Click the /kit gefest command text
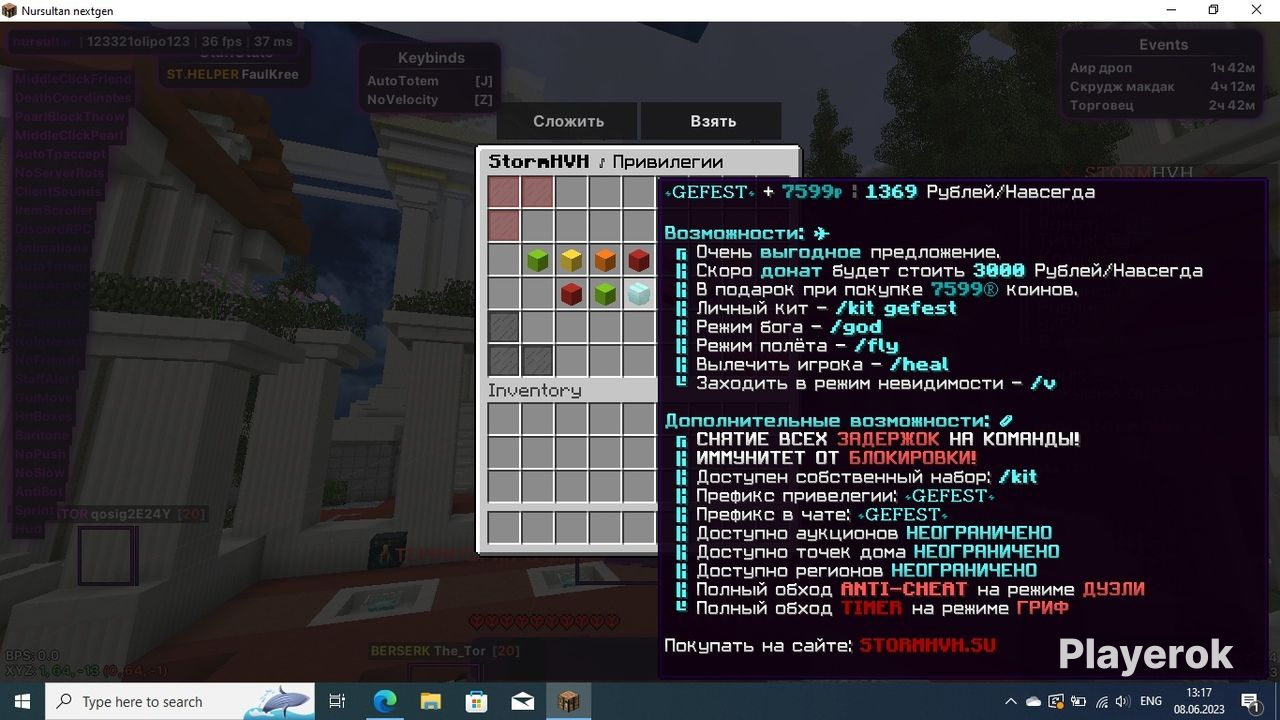This screenshot has height=720, width=1280. click(x=896, y=308)
